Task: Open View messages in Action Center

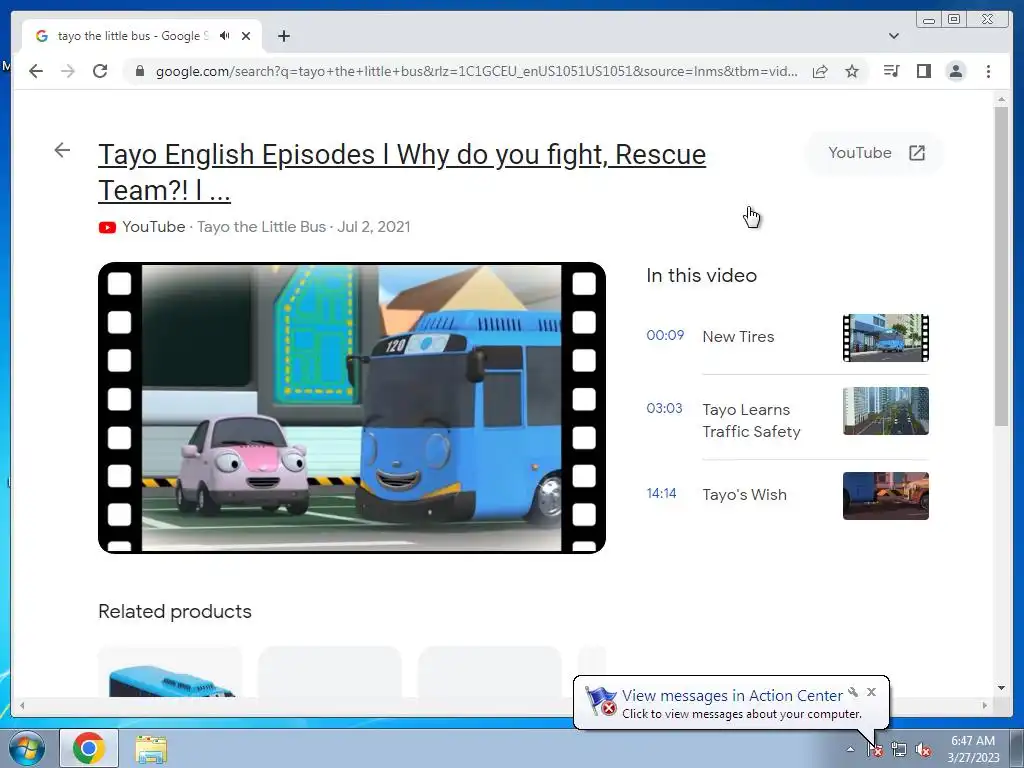Action: [x=732, y=696]
